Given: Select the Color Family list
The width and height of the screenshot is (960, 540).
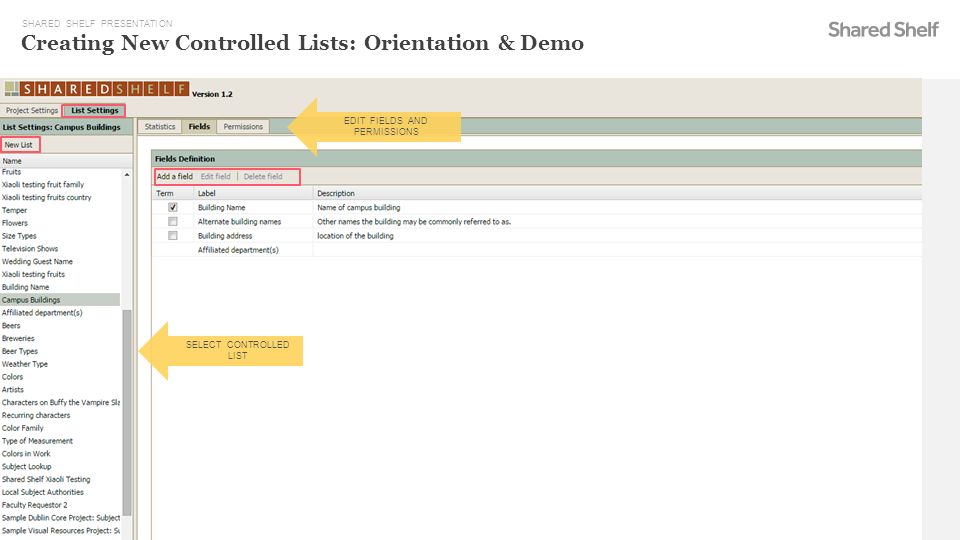Looking at the screenshot, I should (60, 428).
